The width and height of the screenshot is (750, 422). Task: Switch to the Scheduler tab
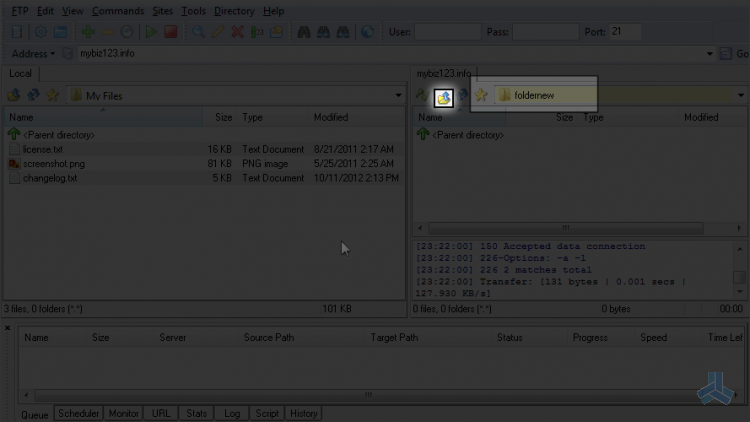pos(78,413)
